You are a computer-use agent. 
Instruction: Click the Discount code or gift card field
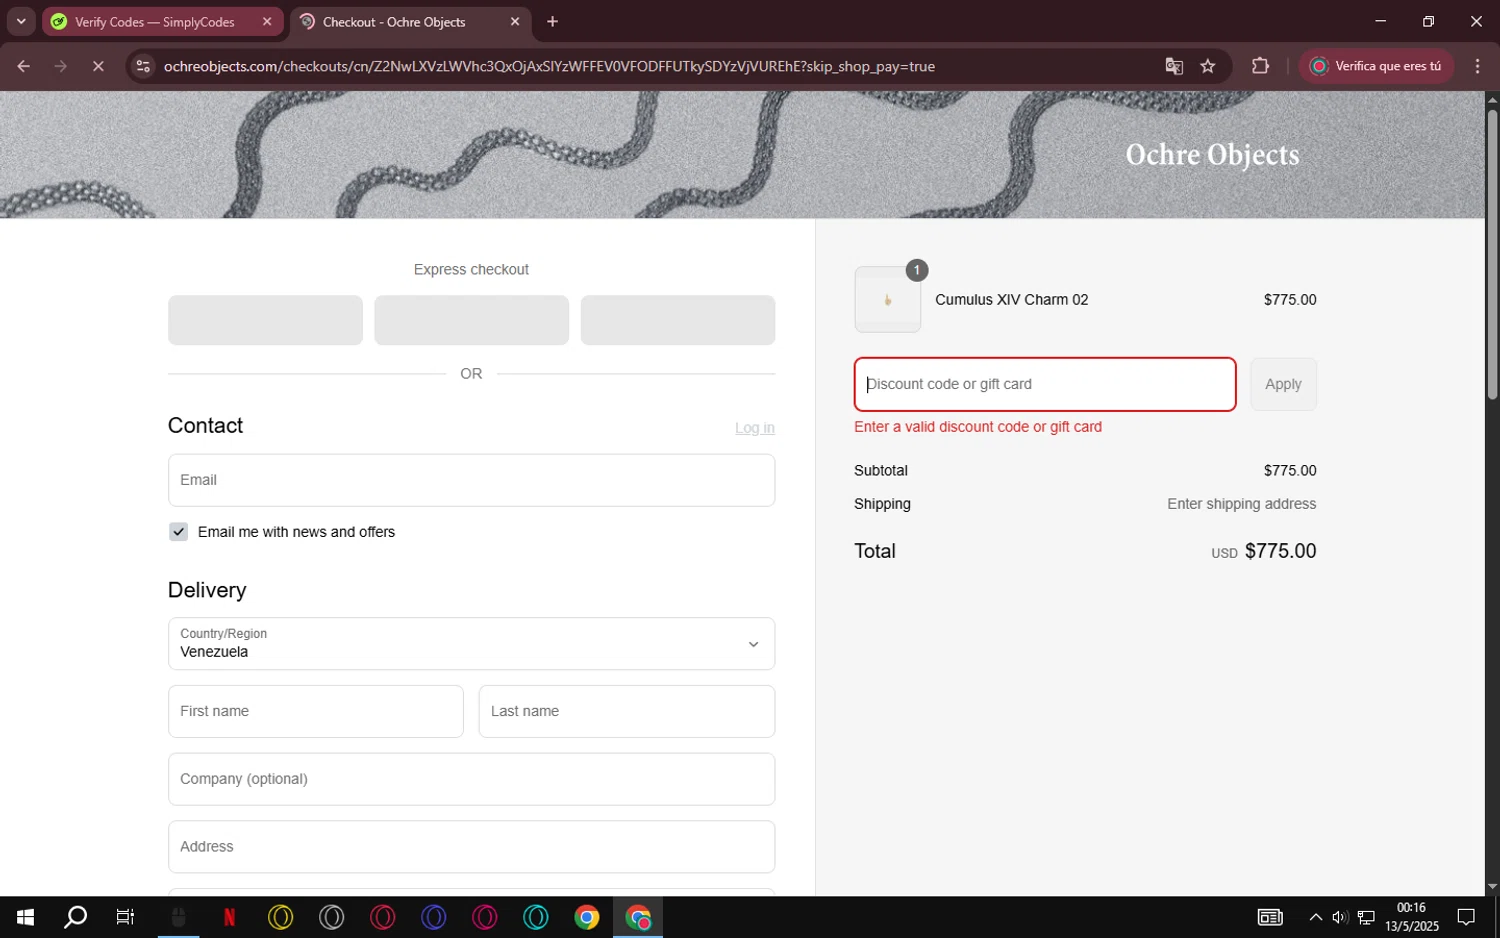click(1045, 384)
